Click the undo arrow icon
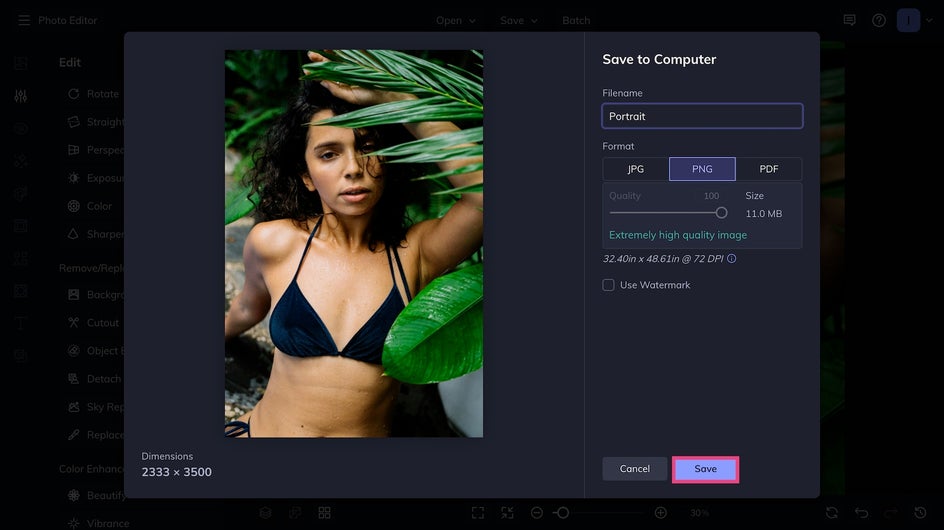 (x=862, y=513)
